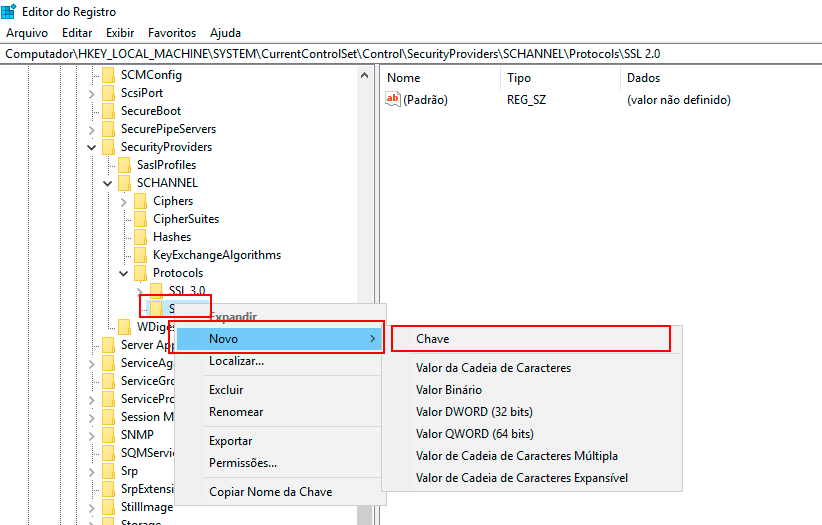Click the (Padrão) string value icon
This screenshot has width=822, height=525.
point(393,99)
